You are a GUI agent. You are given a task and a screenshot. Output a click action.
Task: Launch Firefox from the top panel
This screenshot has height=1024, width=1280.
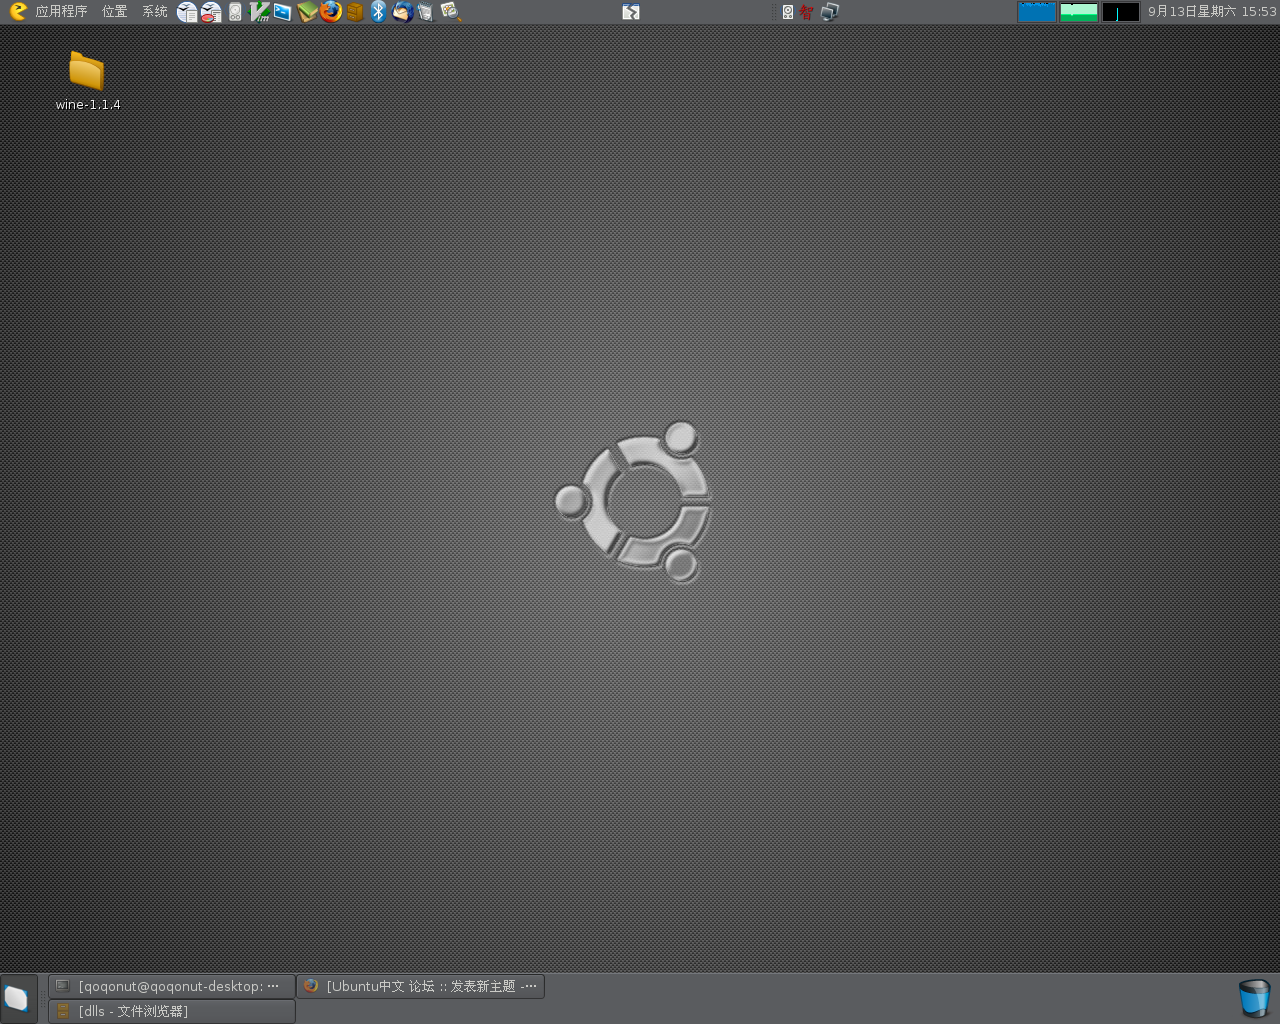[331, 12]
